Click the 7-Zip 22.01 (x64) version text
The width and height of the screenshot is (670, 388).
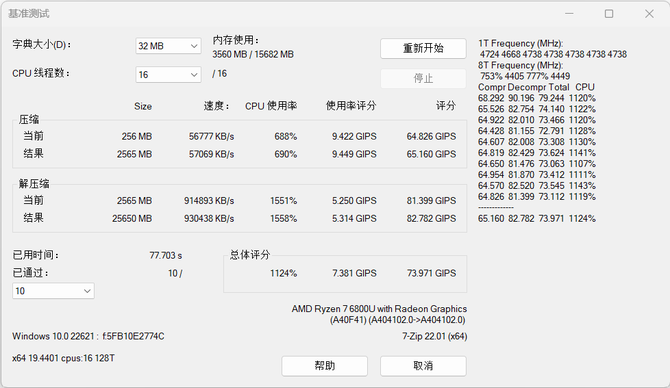pyautogui.click(x=434, y=336)
